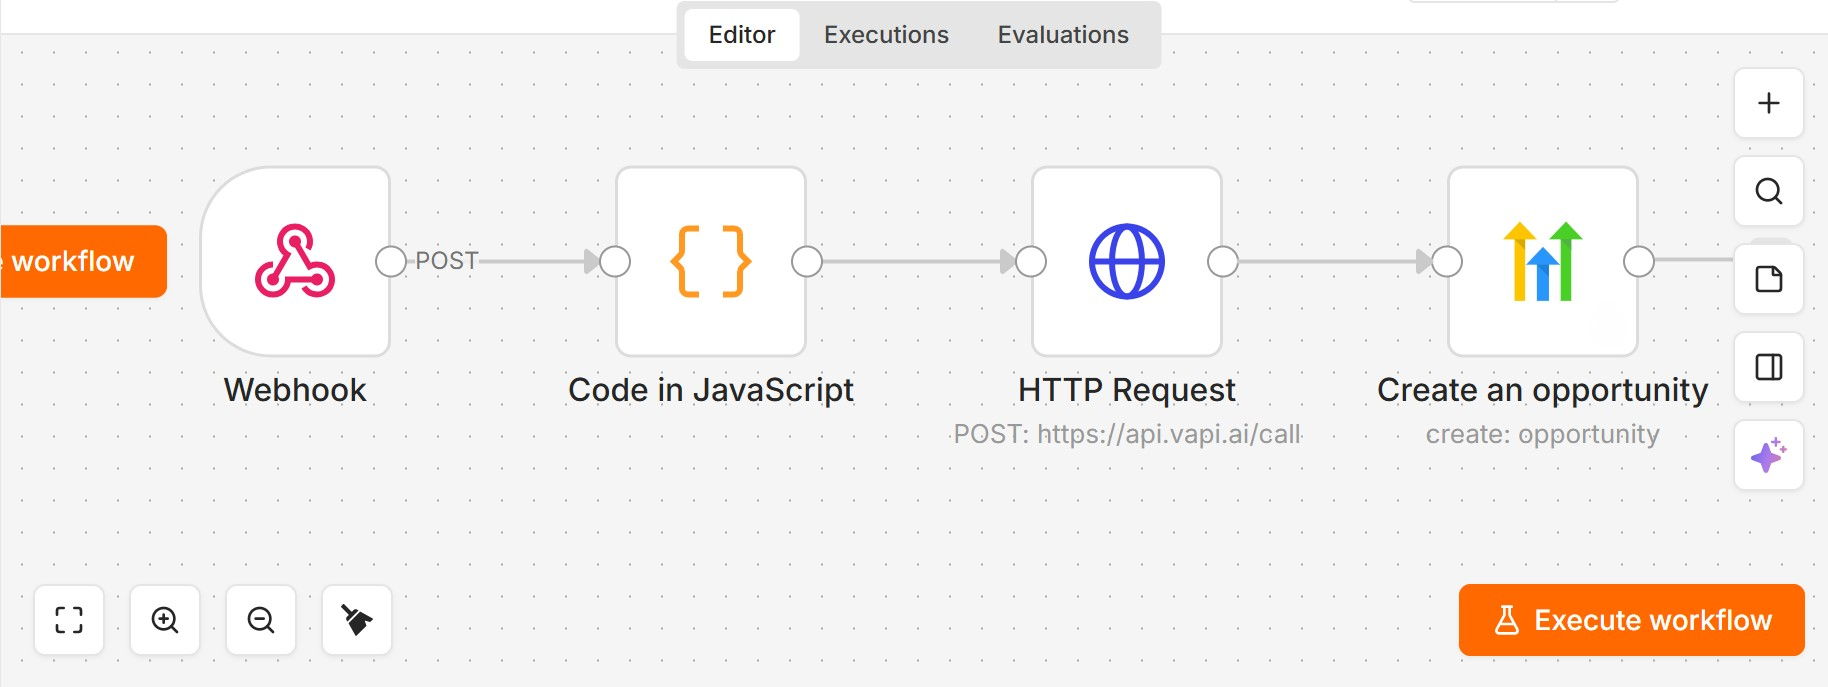1828x687 pixels.
Task: Add a sticky note with the note icon
Action: pos(1769,279)
